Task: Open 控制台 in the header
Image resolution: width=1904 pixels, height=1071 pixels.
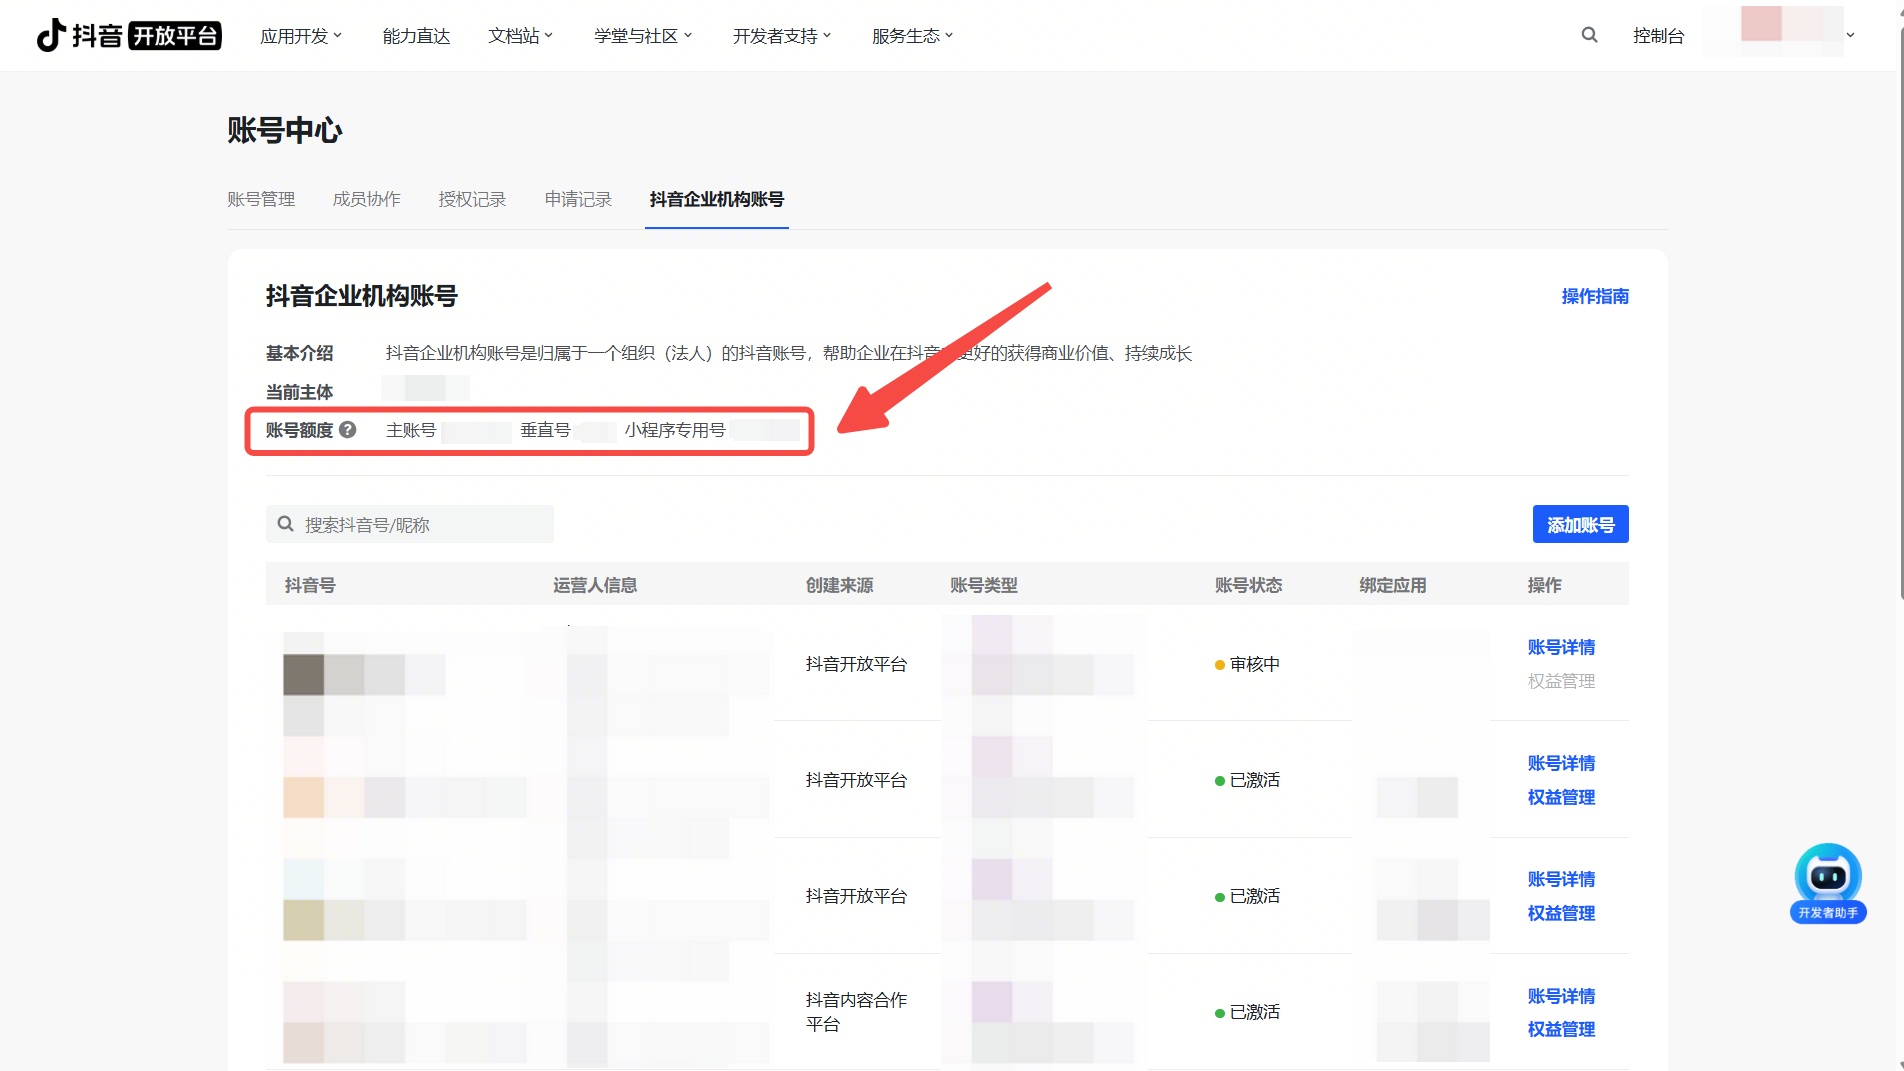Action: coord(1658,36)
